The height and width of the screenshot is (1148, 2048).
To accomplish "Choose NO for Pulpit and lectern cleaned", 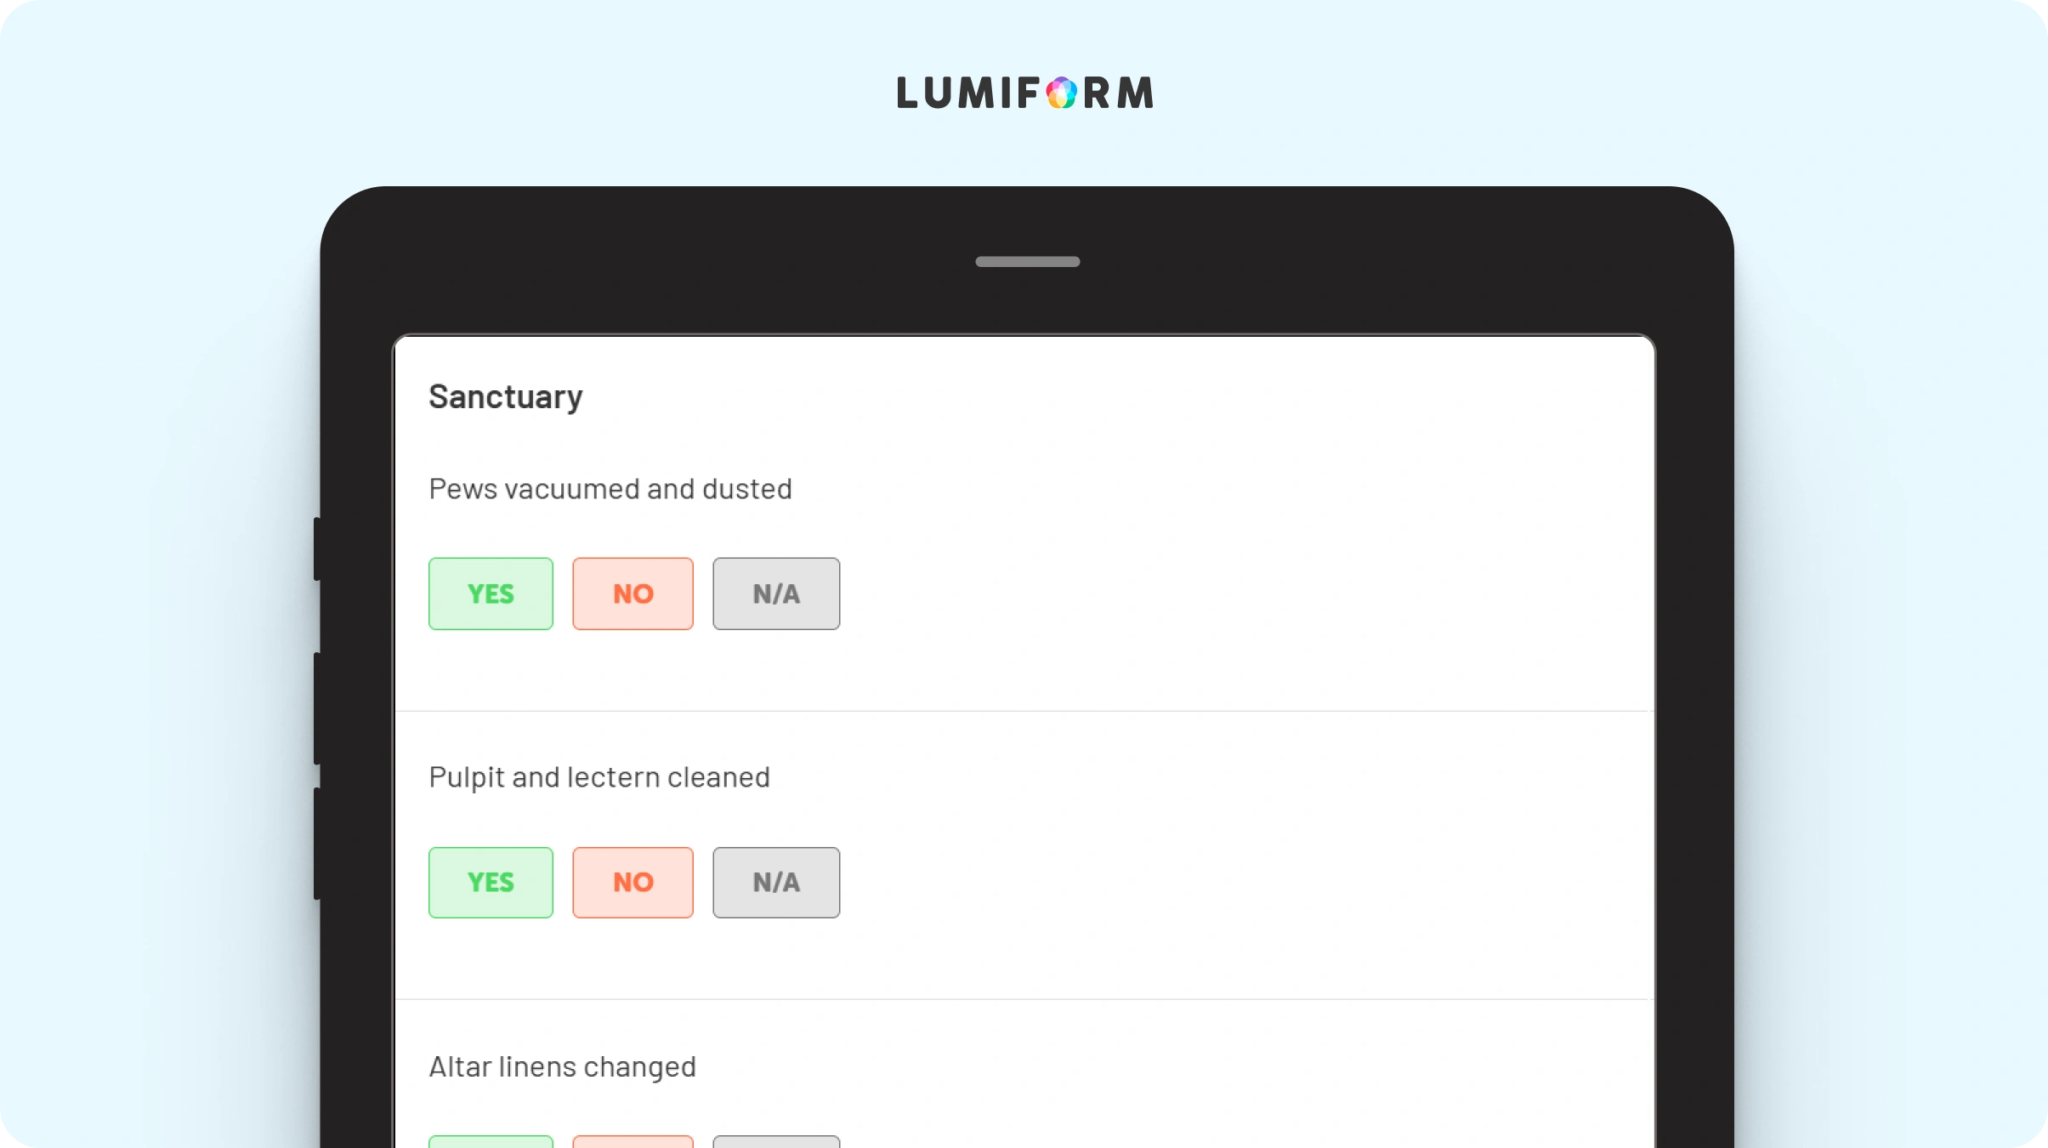I will [632, 882].
